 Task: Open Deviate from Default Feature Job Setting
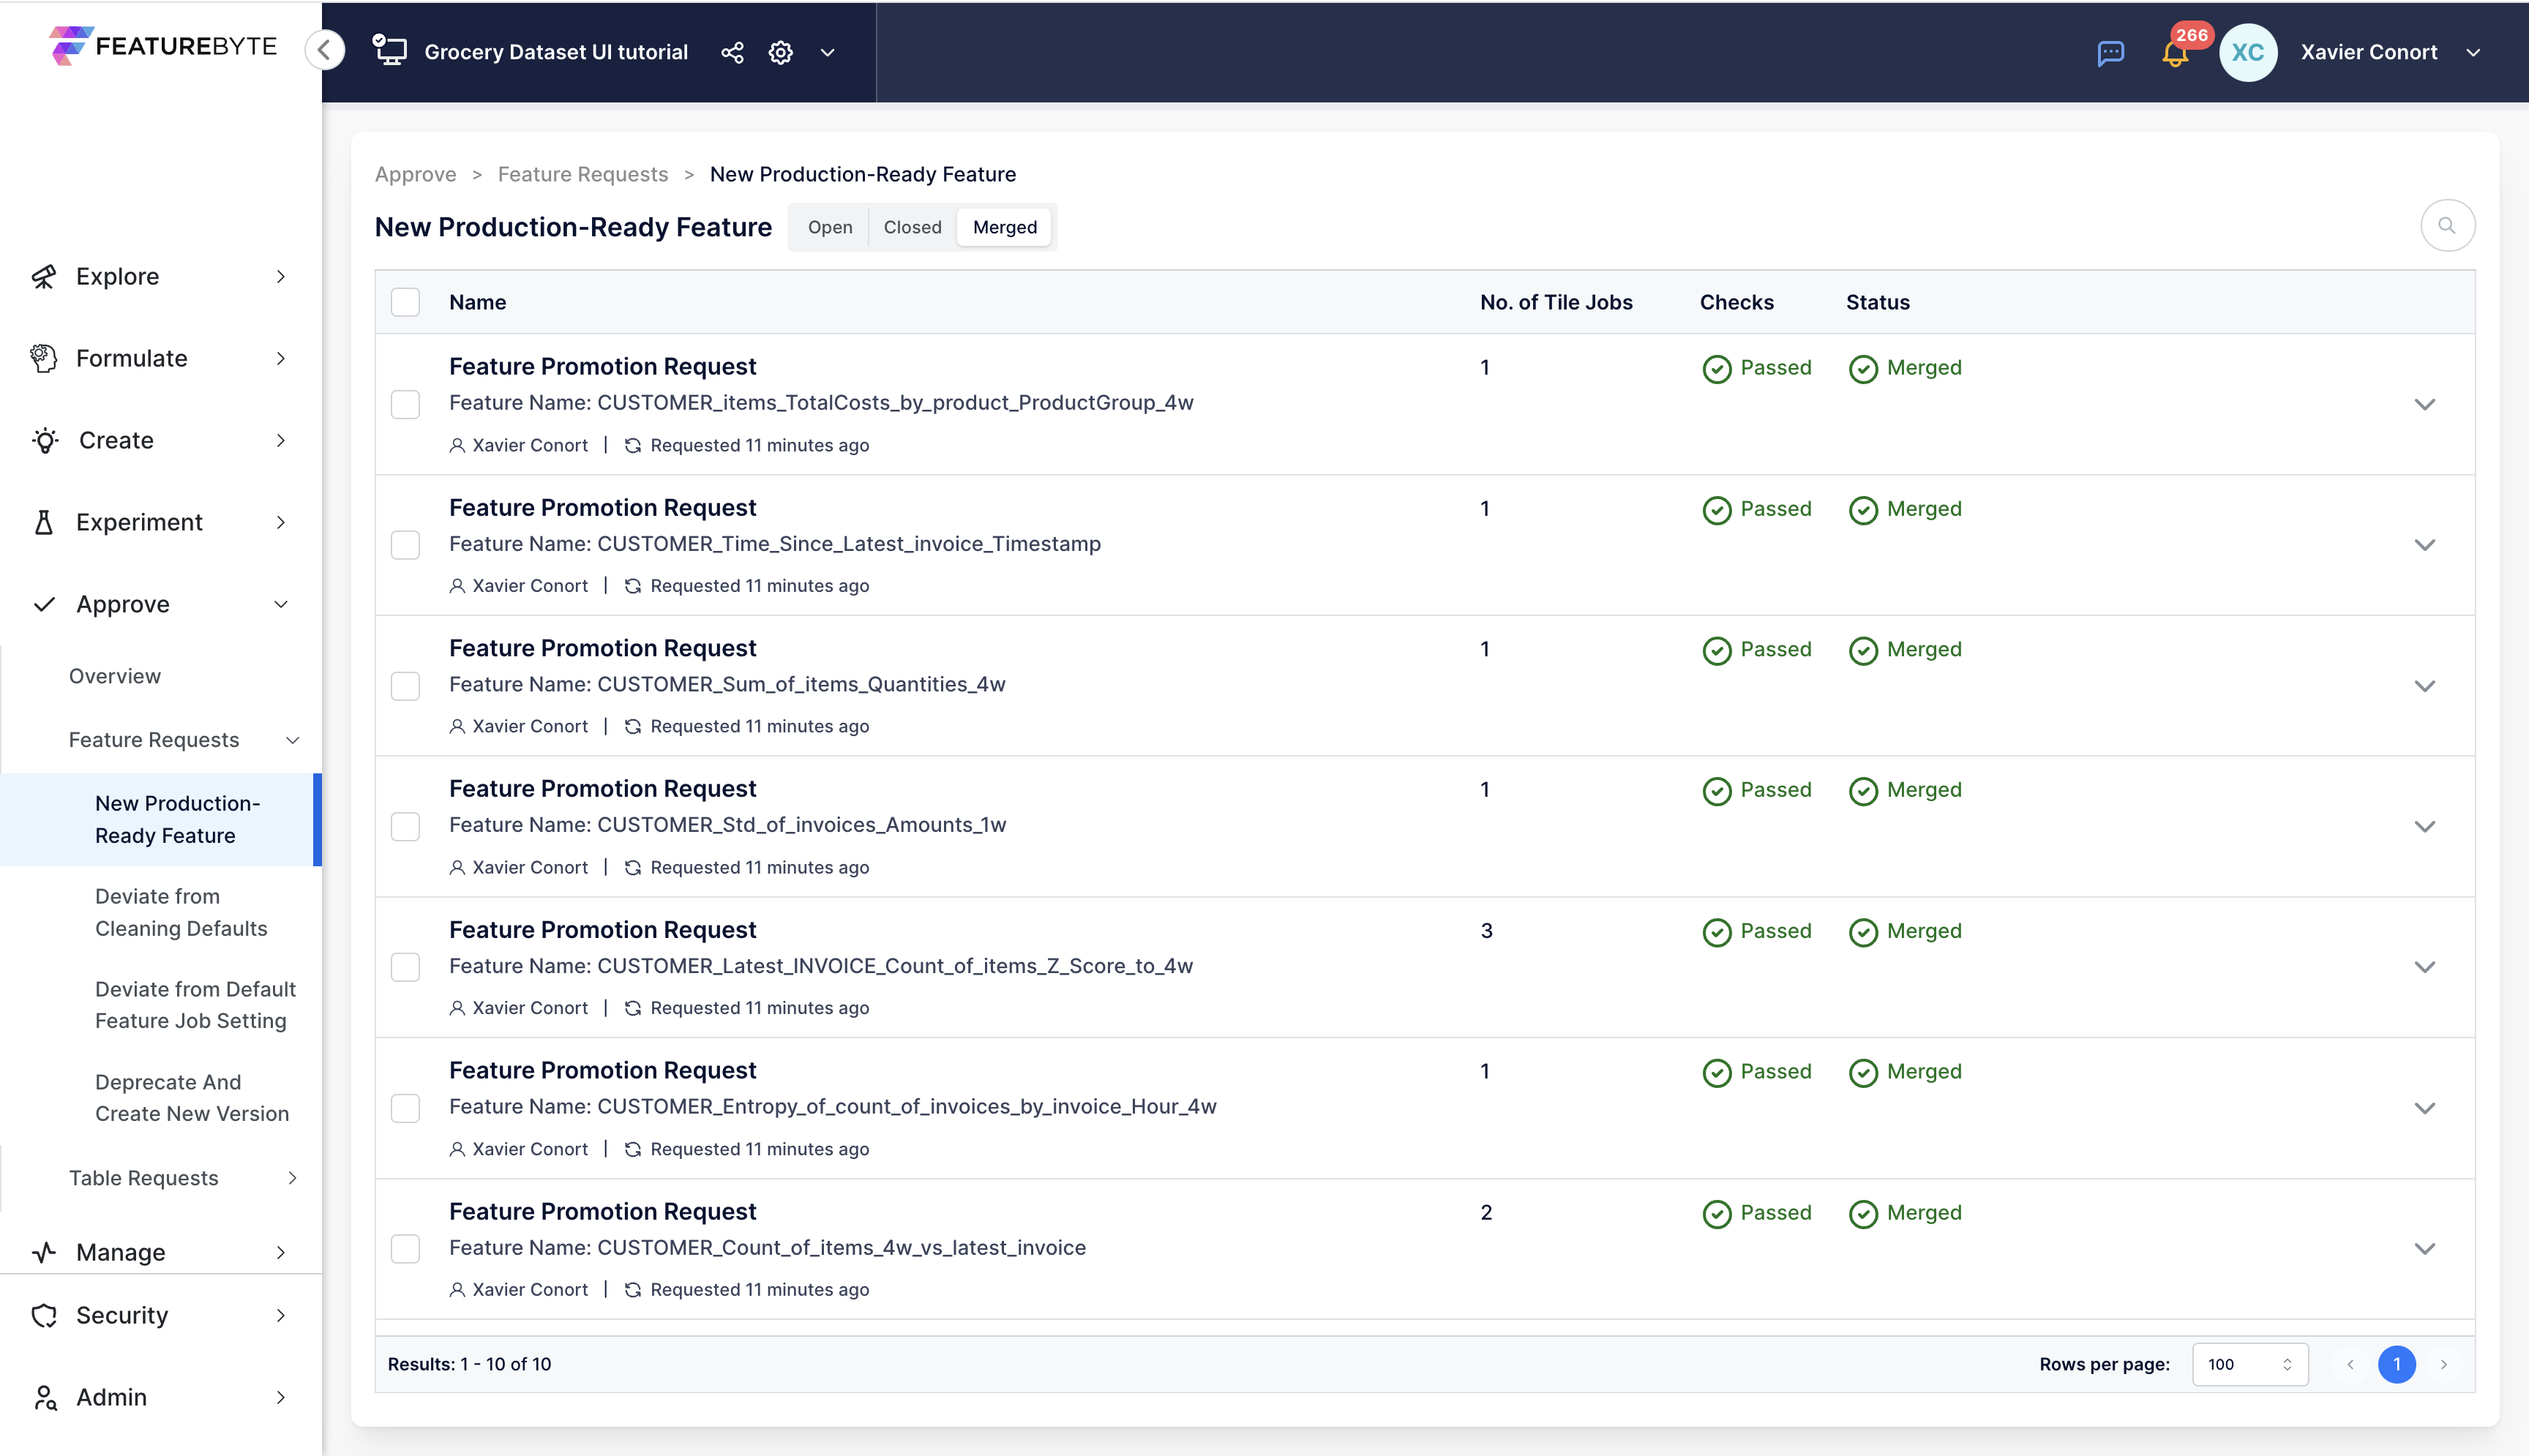point(195,1005)
